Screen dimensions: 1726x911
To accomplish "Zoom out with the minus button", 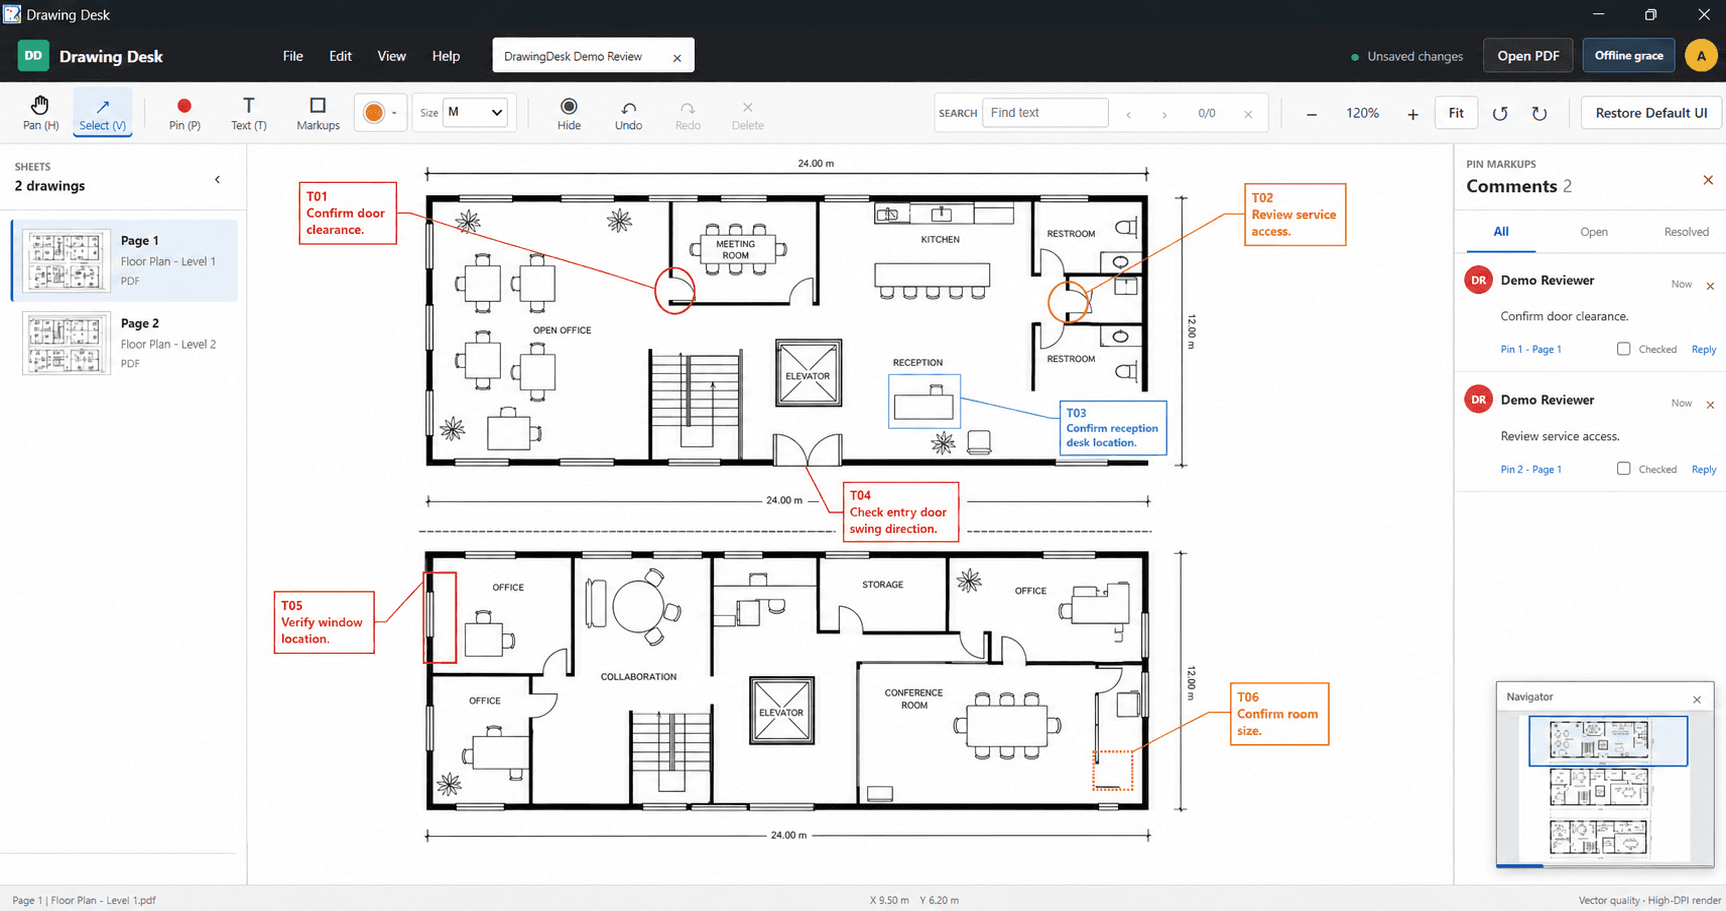I will [1311, 114].
